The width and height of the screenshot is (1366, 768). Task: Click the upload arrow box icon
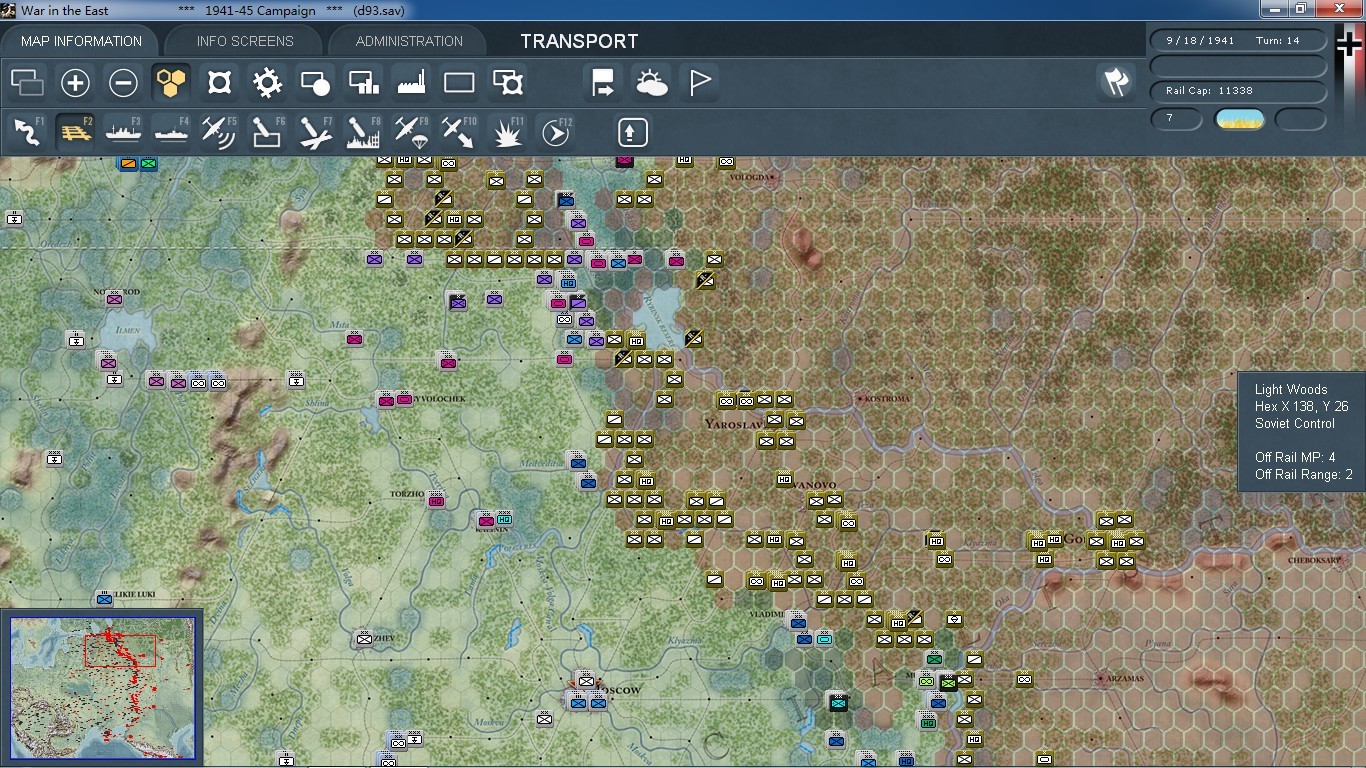(x=632, y=132)
